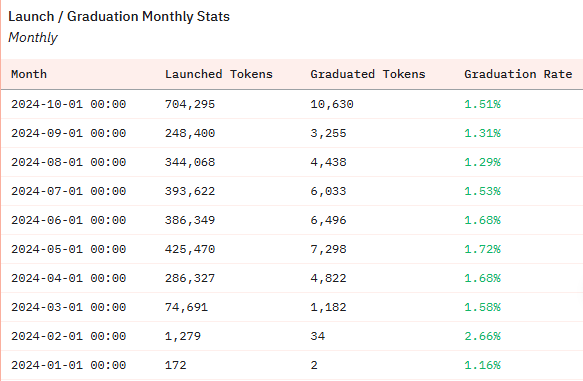Click graduated tokens value '6,033'
The image size is (583, 381).
coord(328,191)
